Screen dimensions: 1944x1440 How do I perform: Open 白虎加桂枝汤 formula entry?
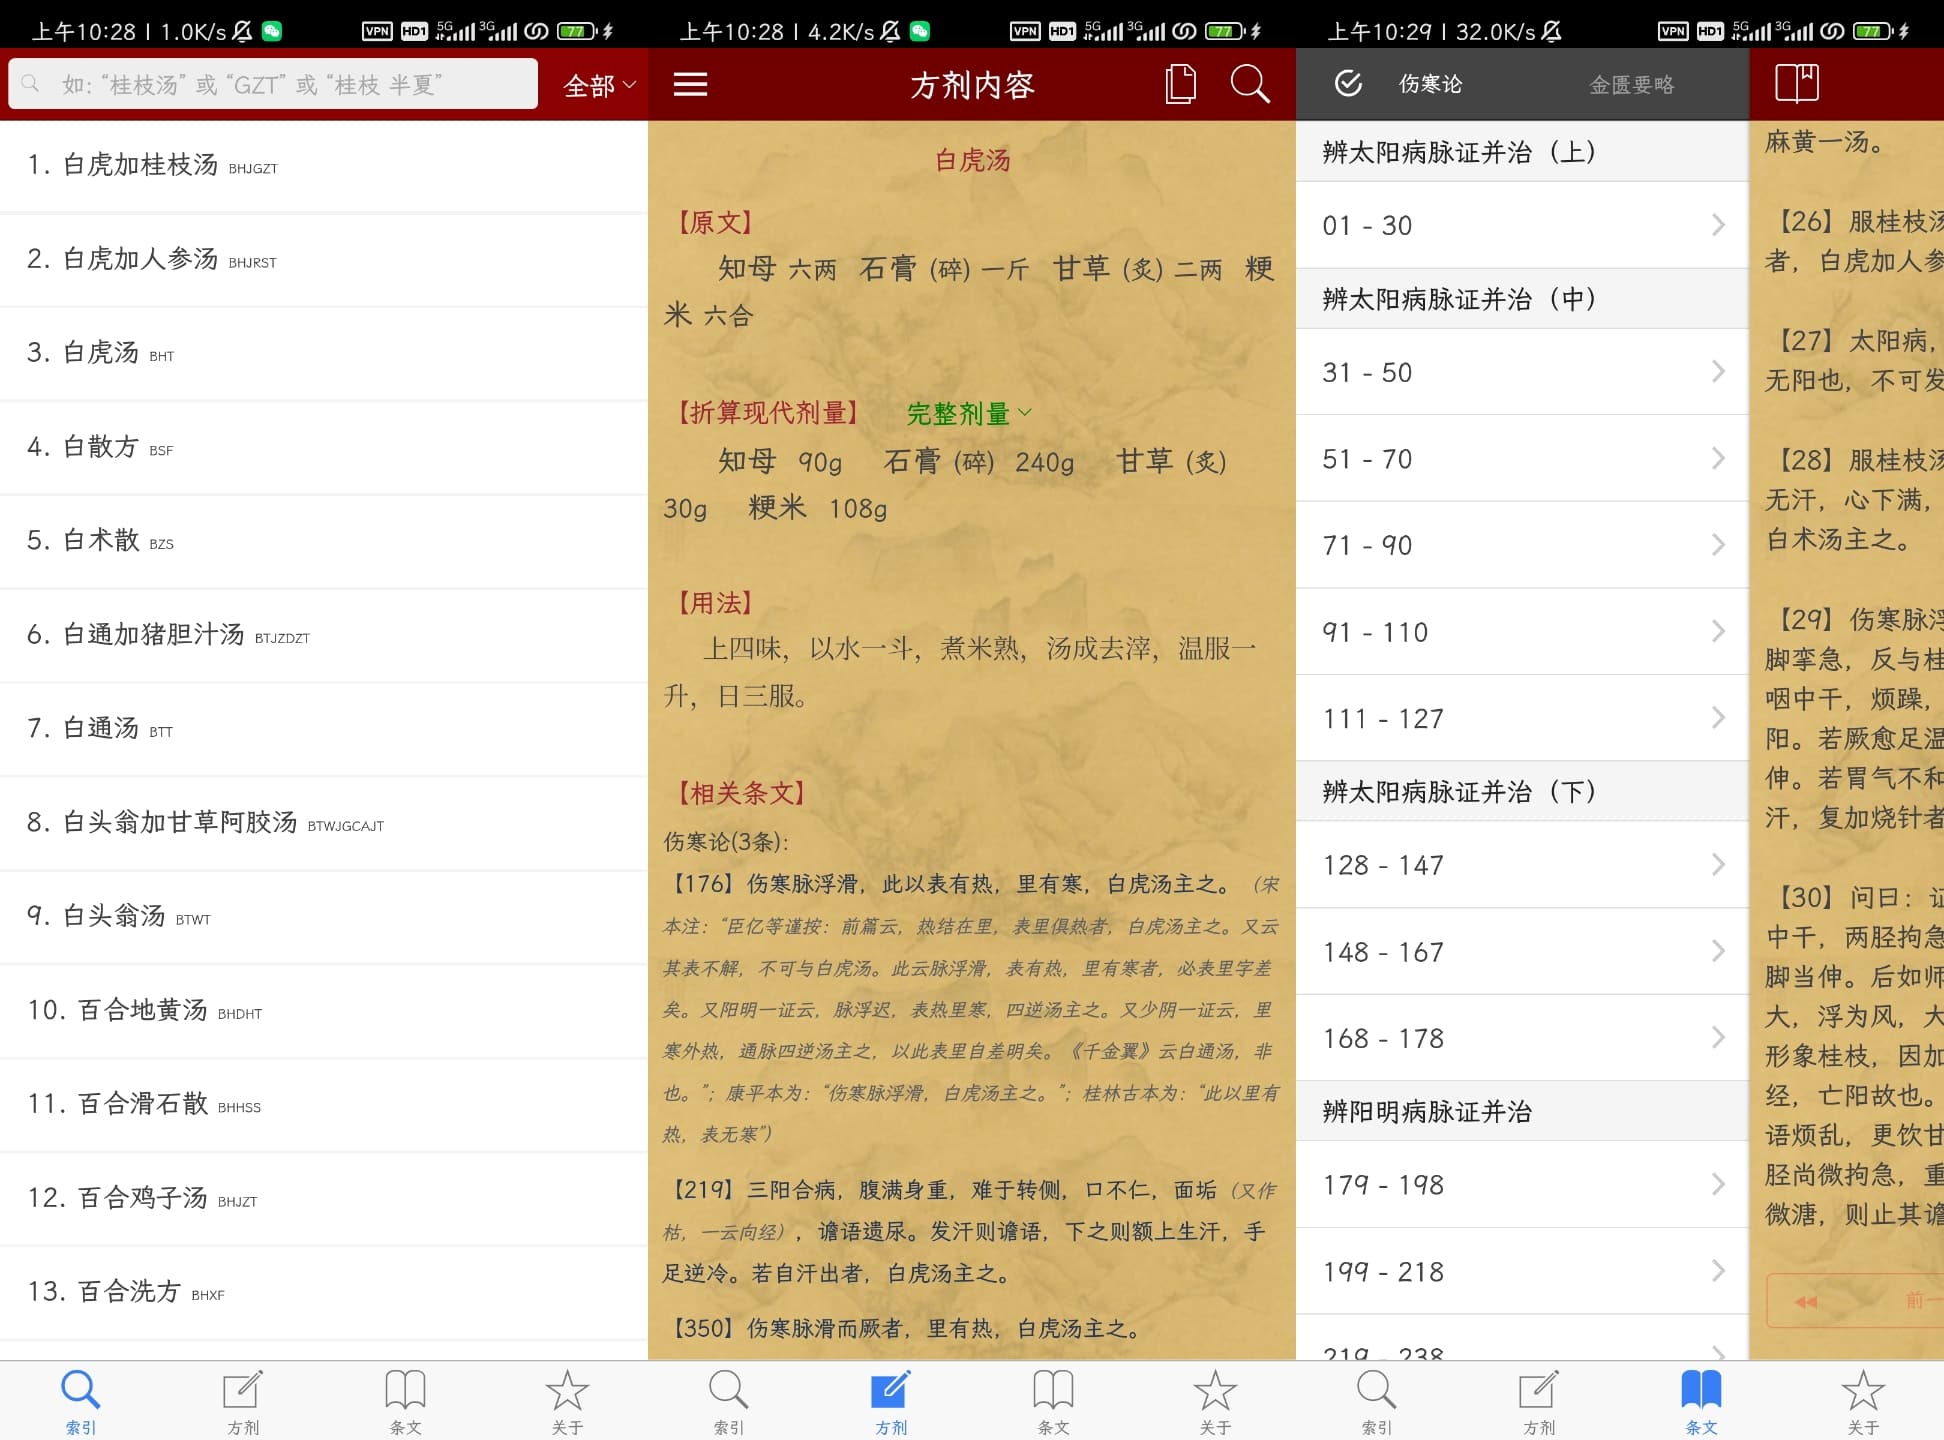point(324,165)
